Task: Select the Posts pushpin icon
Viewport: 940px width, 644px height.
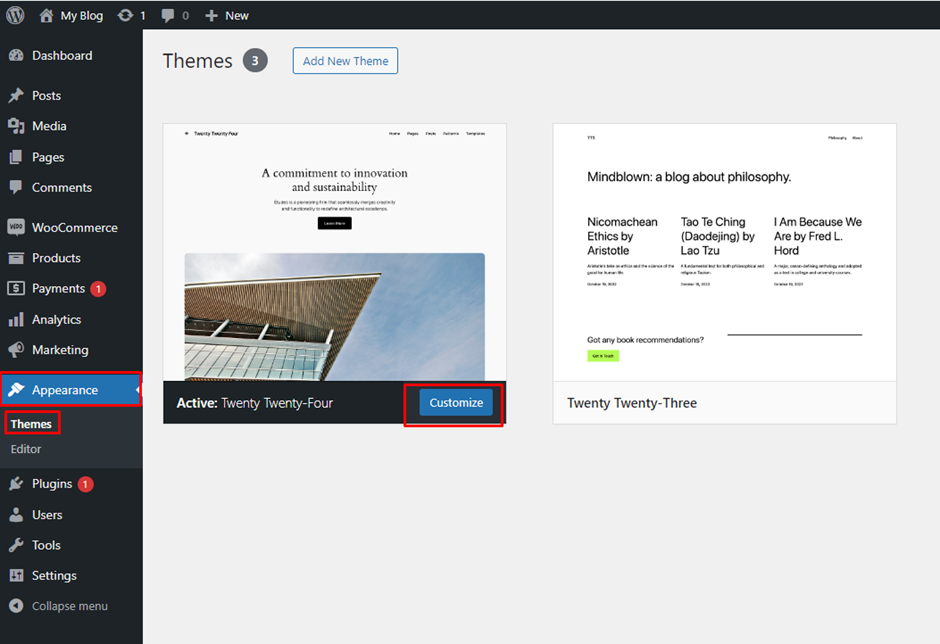Action: point(24,95)
